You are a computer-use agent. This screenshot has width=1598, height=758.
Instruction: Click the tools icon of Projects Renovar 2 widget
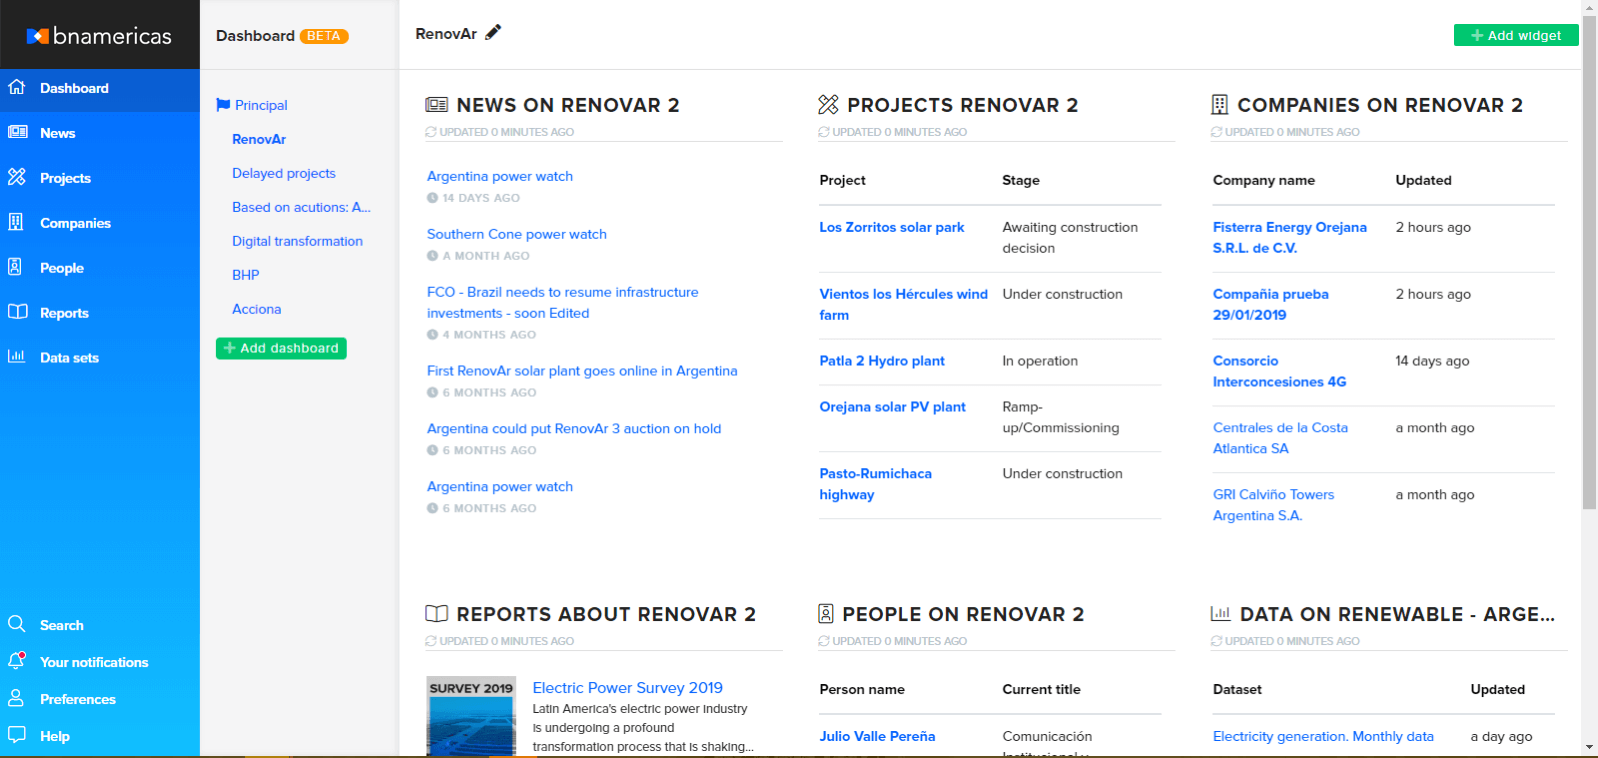point(828,105)
